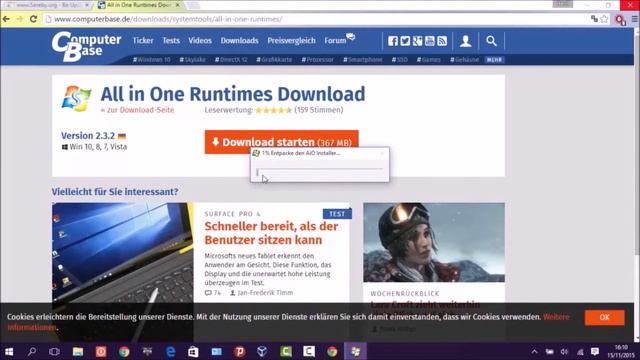640x360 pixels.
Task: Click the #Grafikkarte tag
Action: (x=274, y=60)
